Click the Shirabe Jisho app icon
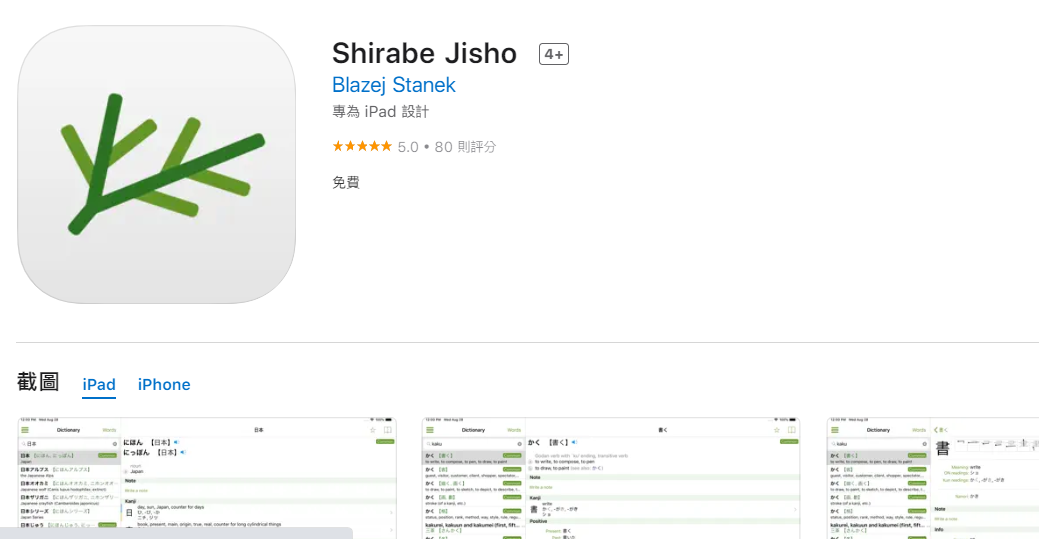This screenshot has height=539, width=1039. [156, 164]
